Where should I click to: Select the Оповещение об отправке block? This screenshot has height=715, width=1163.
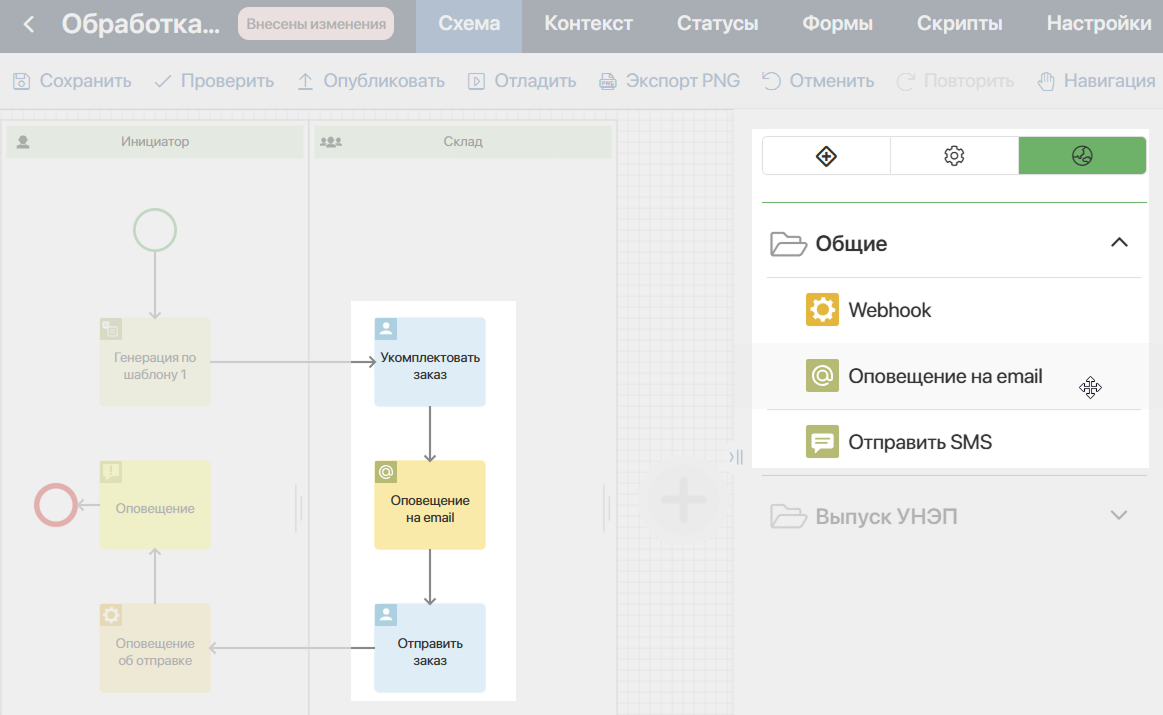tap(155, 648)
